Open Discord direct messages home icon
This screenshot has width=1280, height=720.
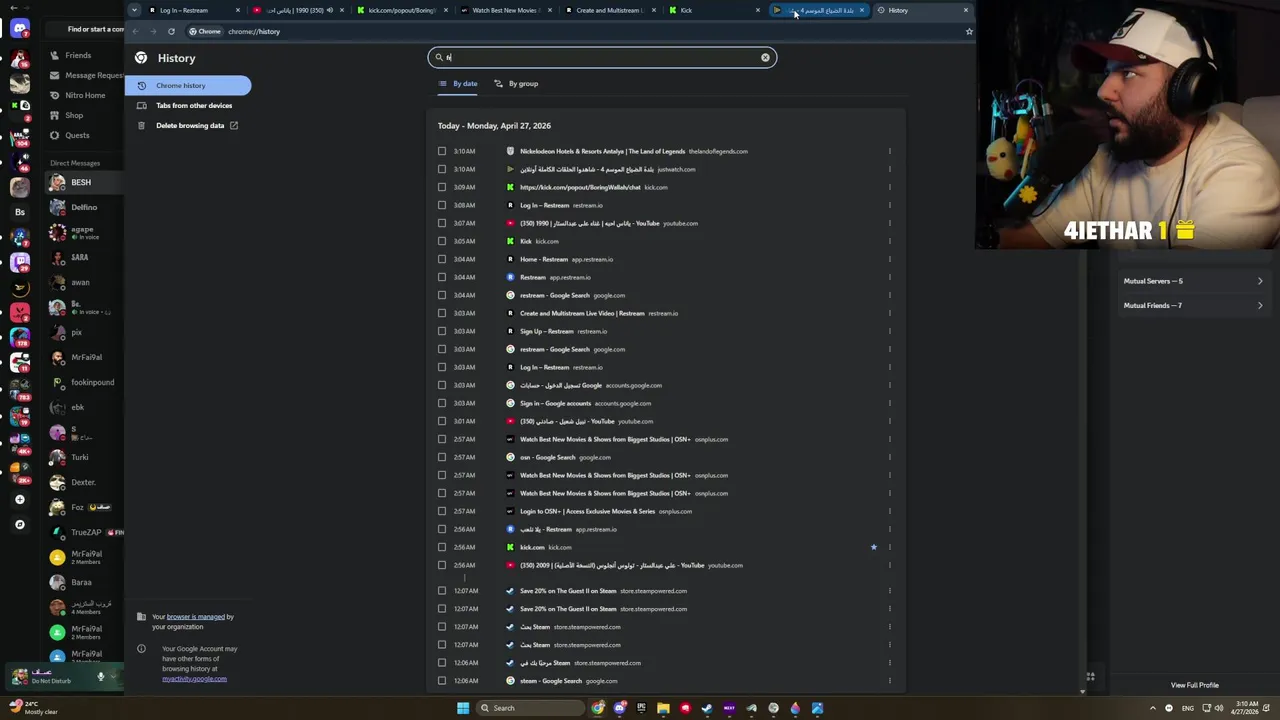(19, 29)
